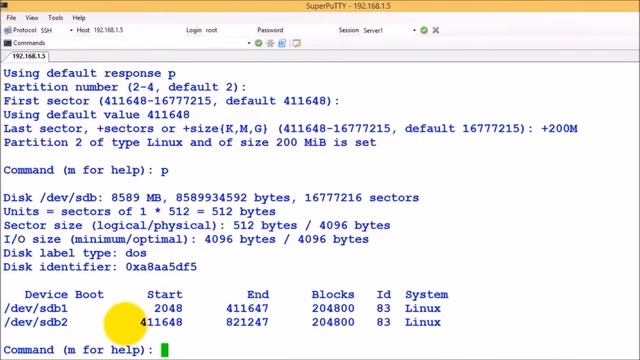Click the 'Using default value 411648' line
Screen dimensions: 640x360
tap(96, 115)
